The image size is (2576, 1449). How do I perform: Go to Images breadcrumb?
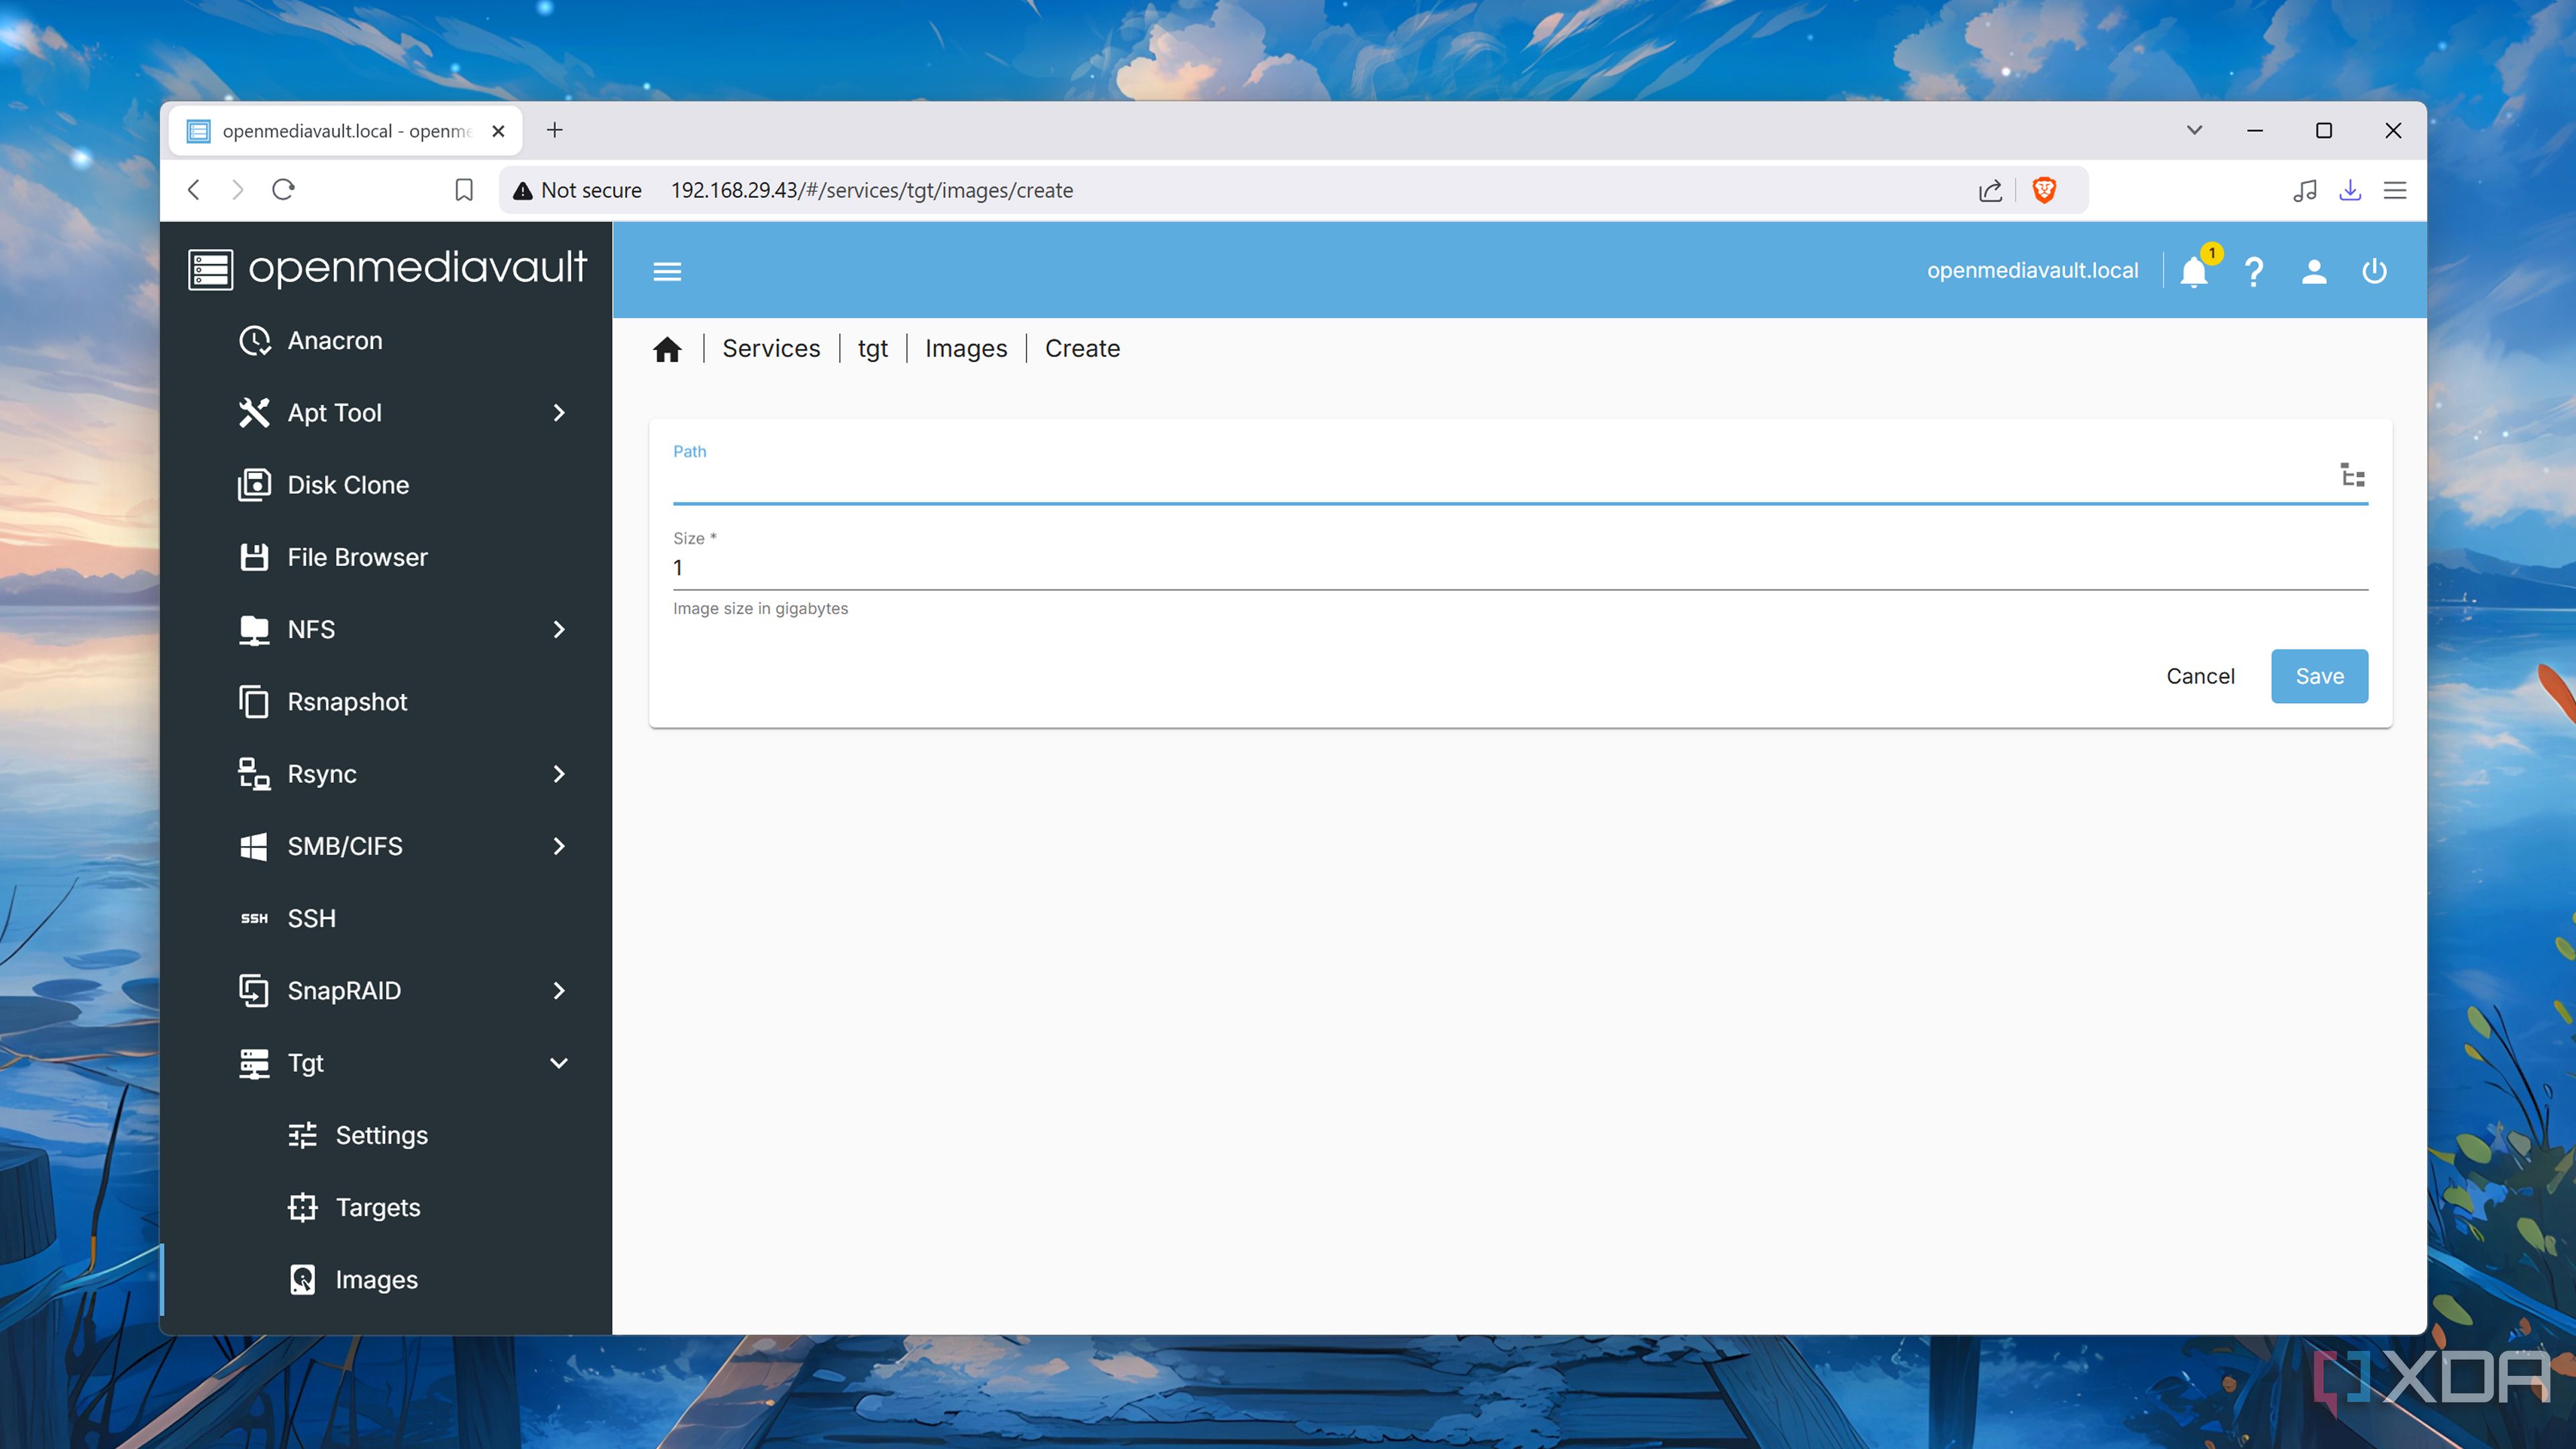(x=966, y=349)
